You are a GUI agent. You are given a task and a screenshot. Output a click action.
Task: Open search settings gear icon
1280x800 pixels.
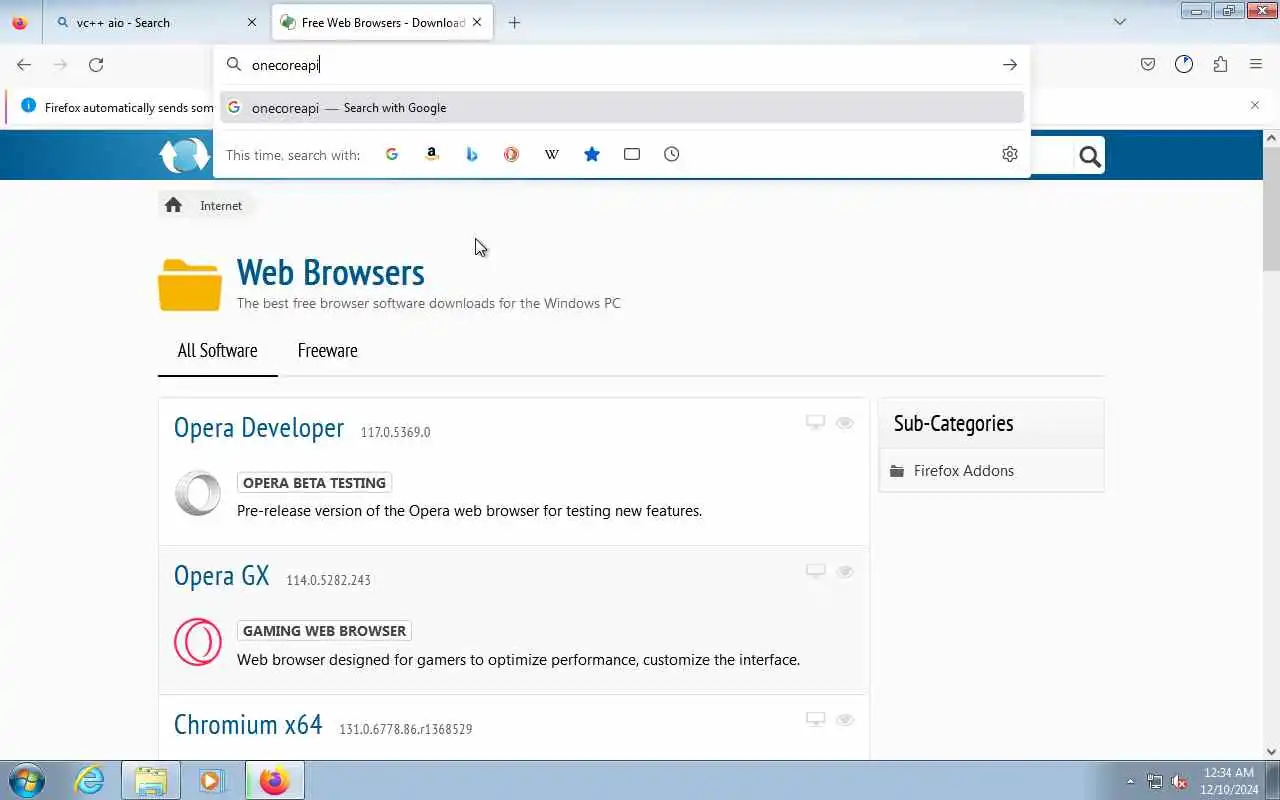(1010, 154)
